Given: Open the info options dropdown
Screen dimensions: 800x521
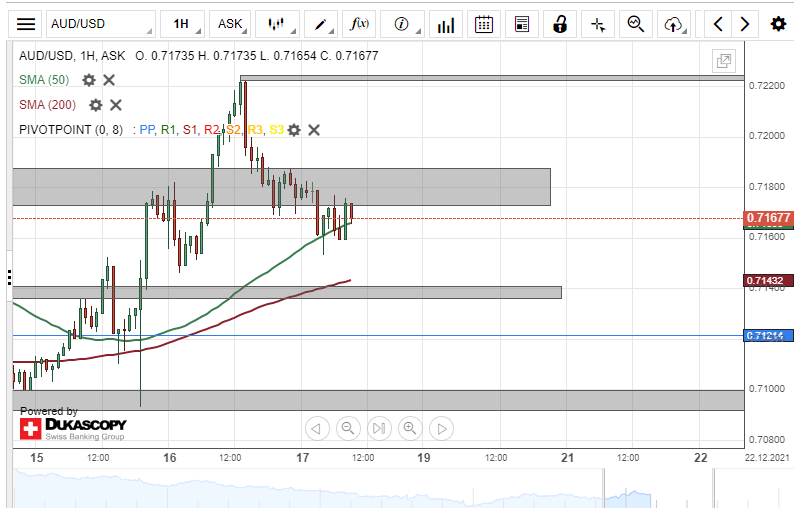Looking at the screenshot, I should [x=402, y=24].
